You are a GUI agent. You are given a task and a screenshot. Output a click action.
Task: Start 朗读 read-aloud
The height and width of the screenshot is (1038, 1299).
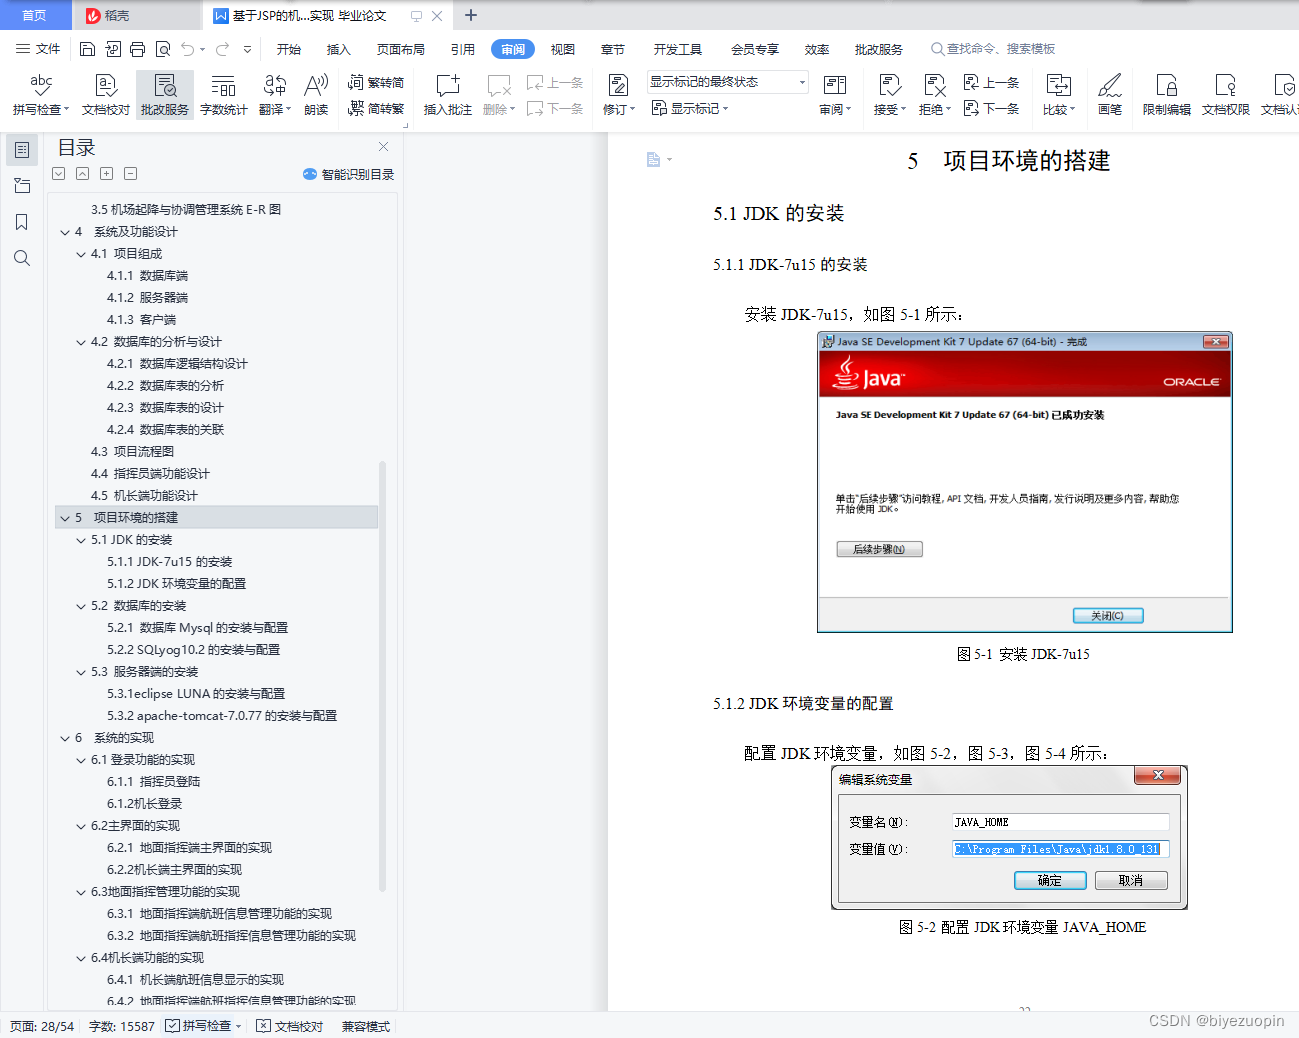[316, 95]
